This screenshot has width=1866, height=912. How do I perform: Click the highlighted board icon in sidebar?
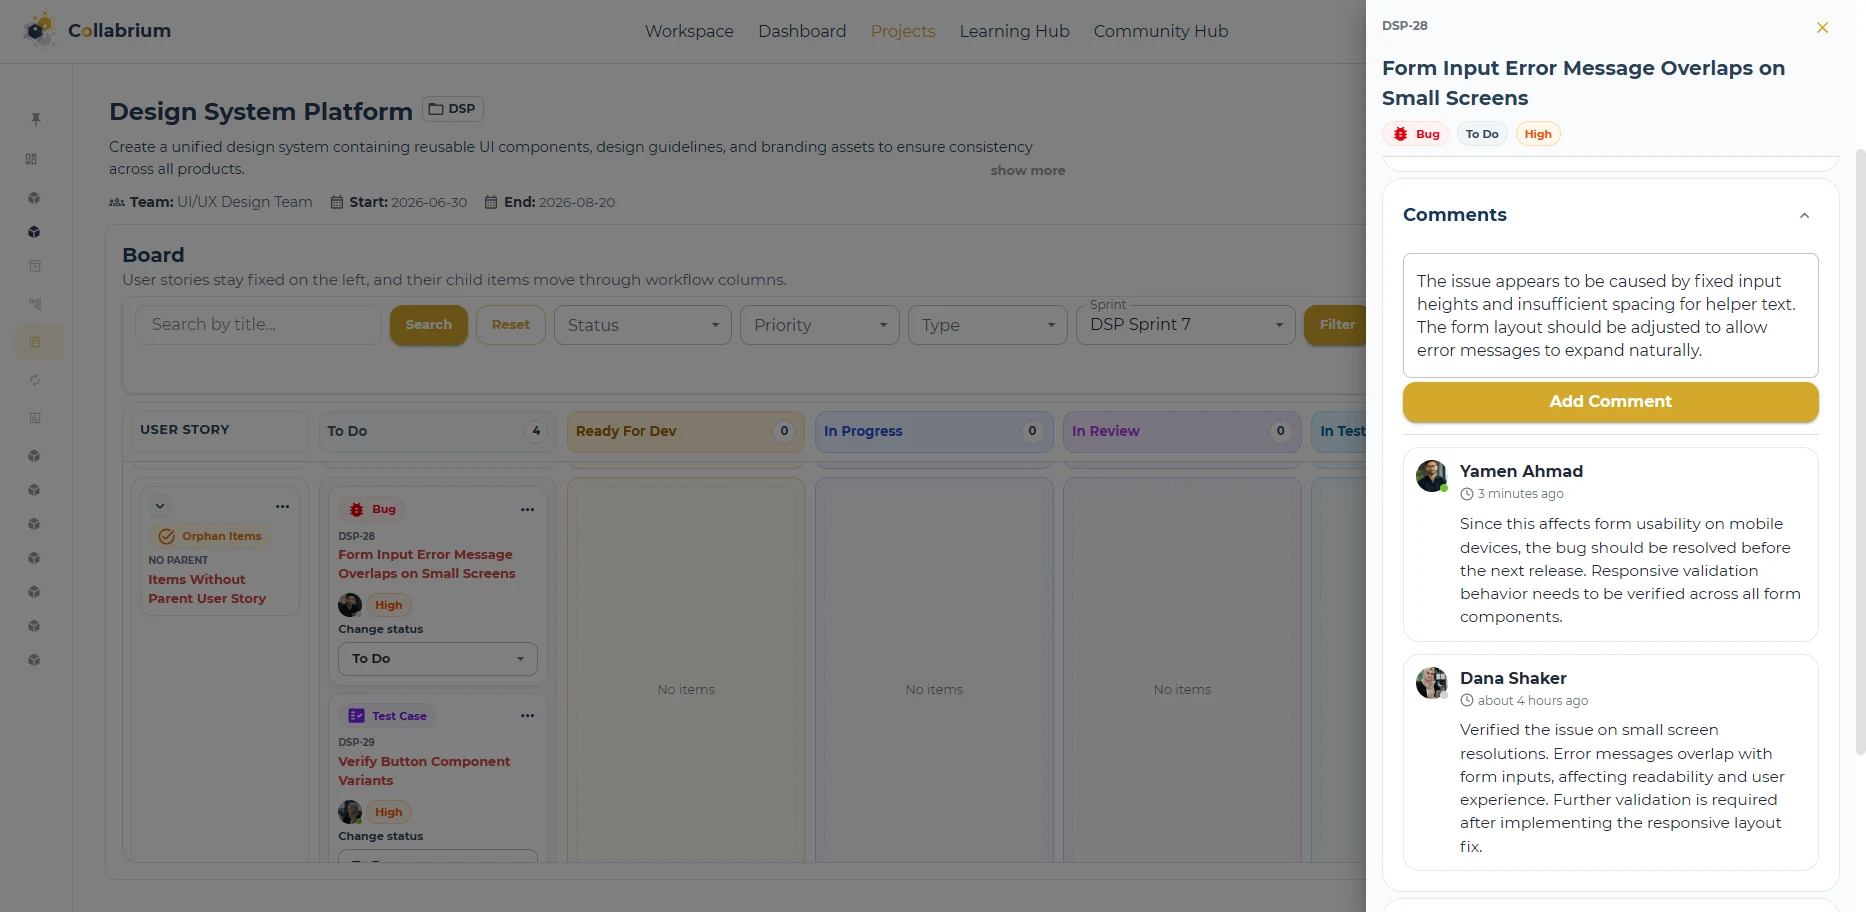point(35,342)
